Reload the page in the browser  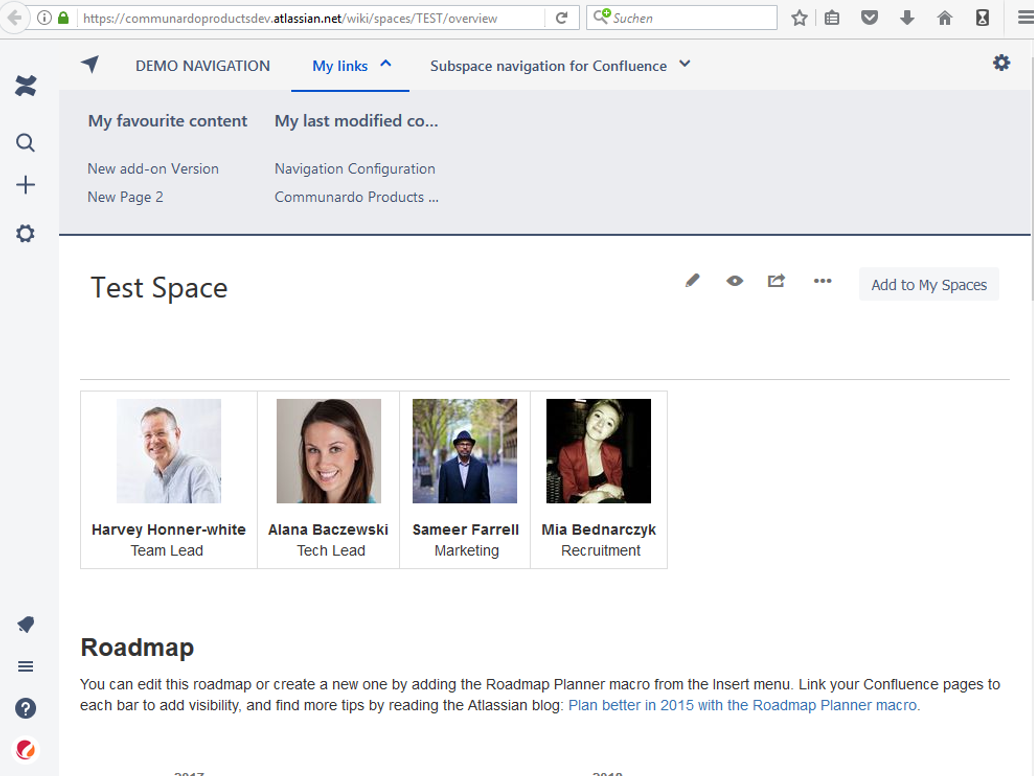(562, 18)
